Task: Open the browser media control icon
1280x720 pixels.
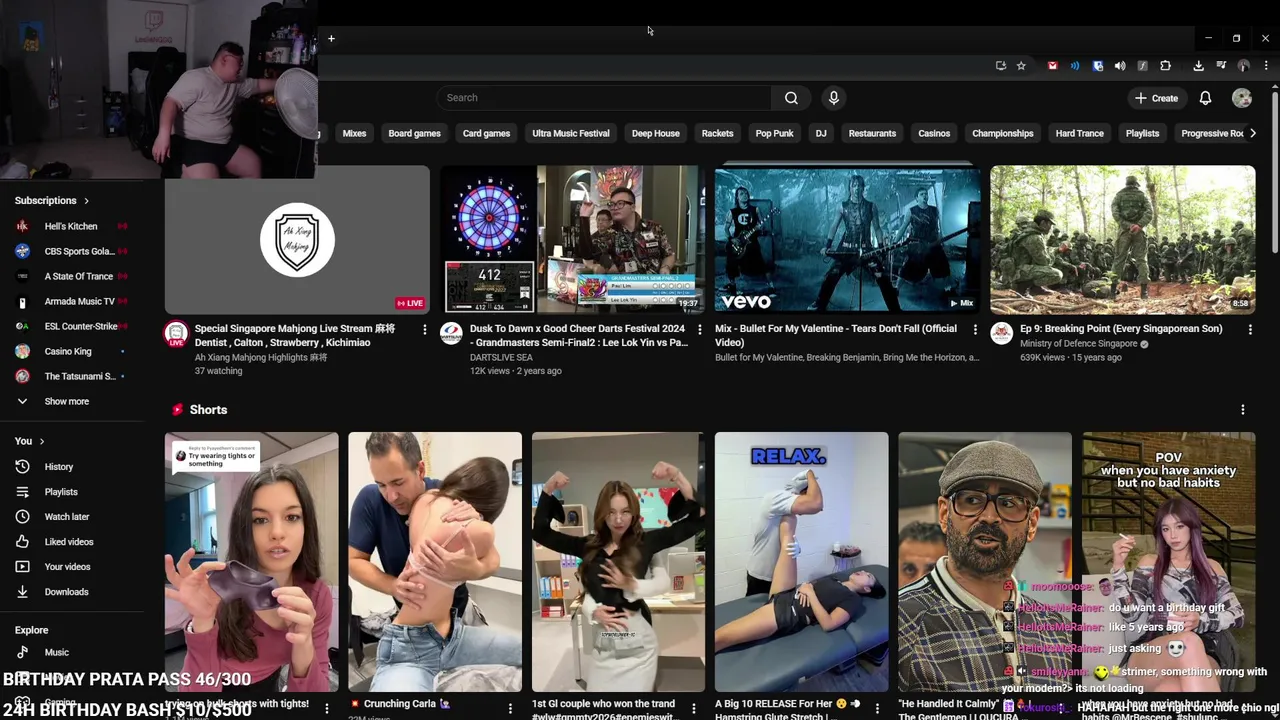Action: (1221, 66)
